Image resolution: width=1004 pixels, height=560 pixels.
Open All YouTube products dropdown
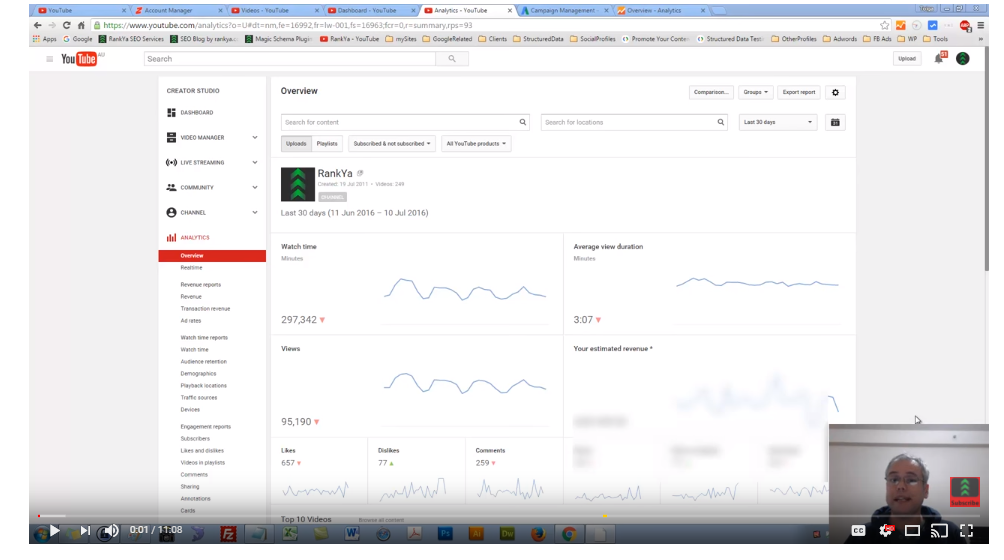tap(476, 143)
